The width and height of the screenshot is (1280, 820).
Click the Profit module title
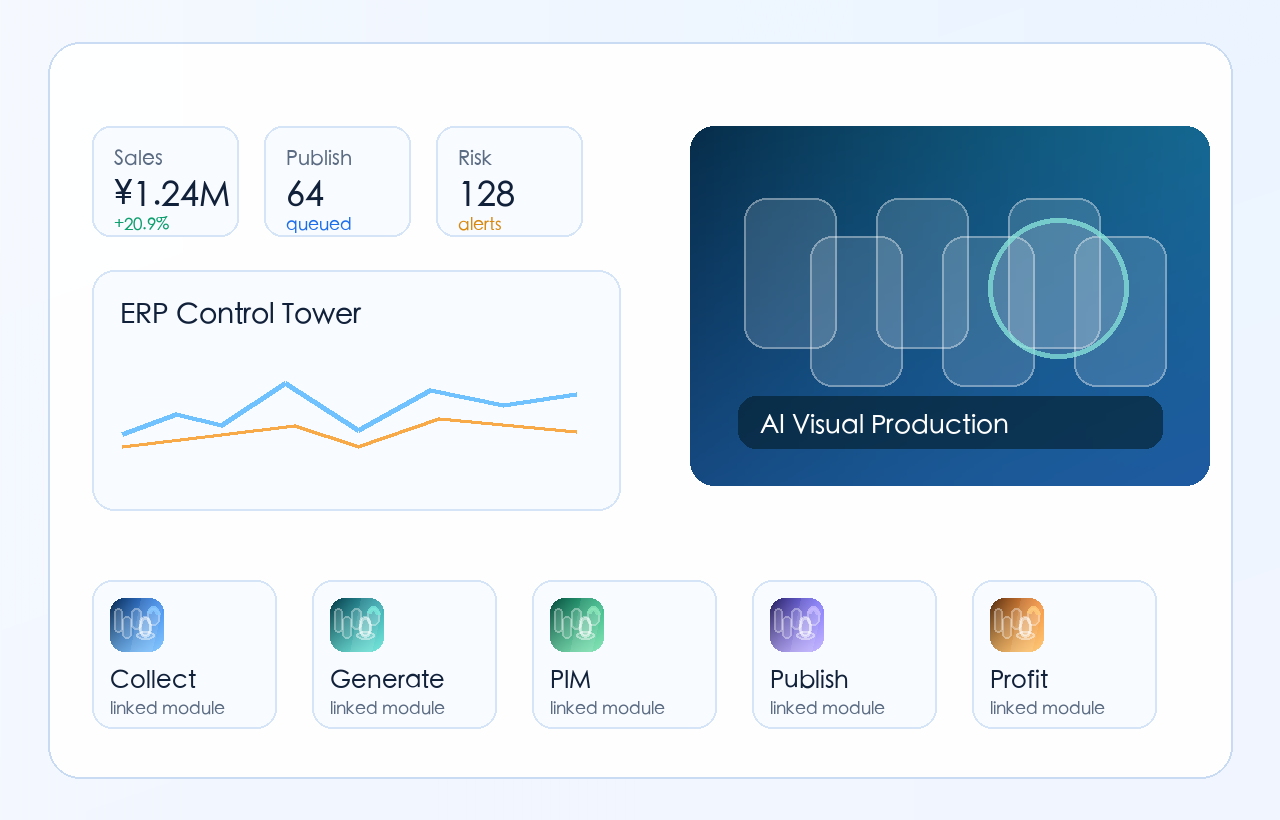pyautogui.click(x=1019, y=679)
